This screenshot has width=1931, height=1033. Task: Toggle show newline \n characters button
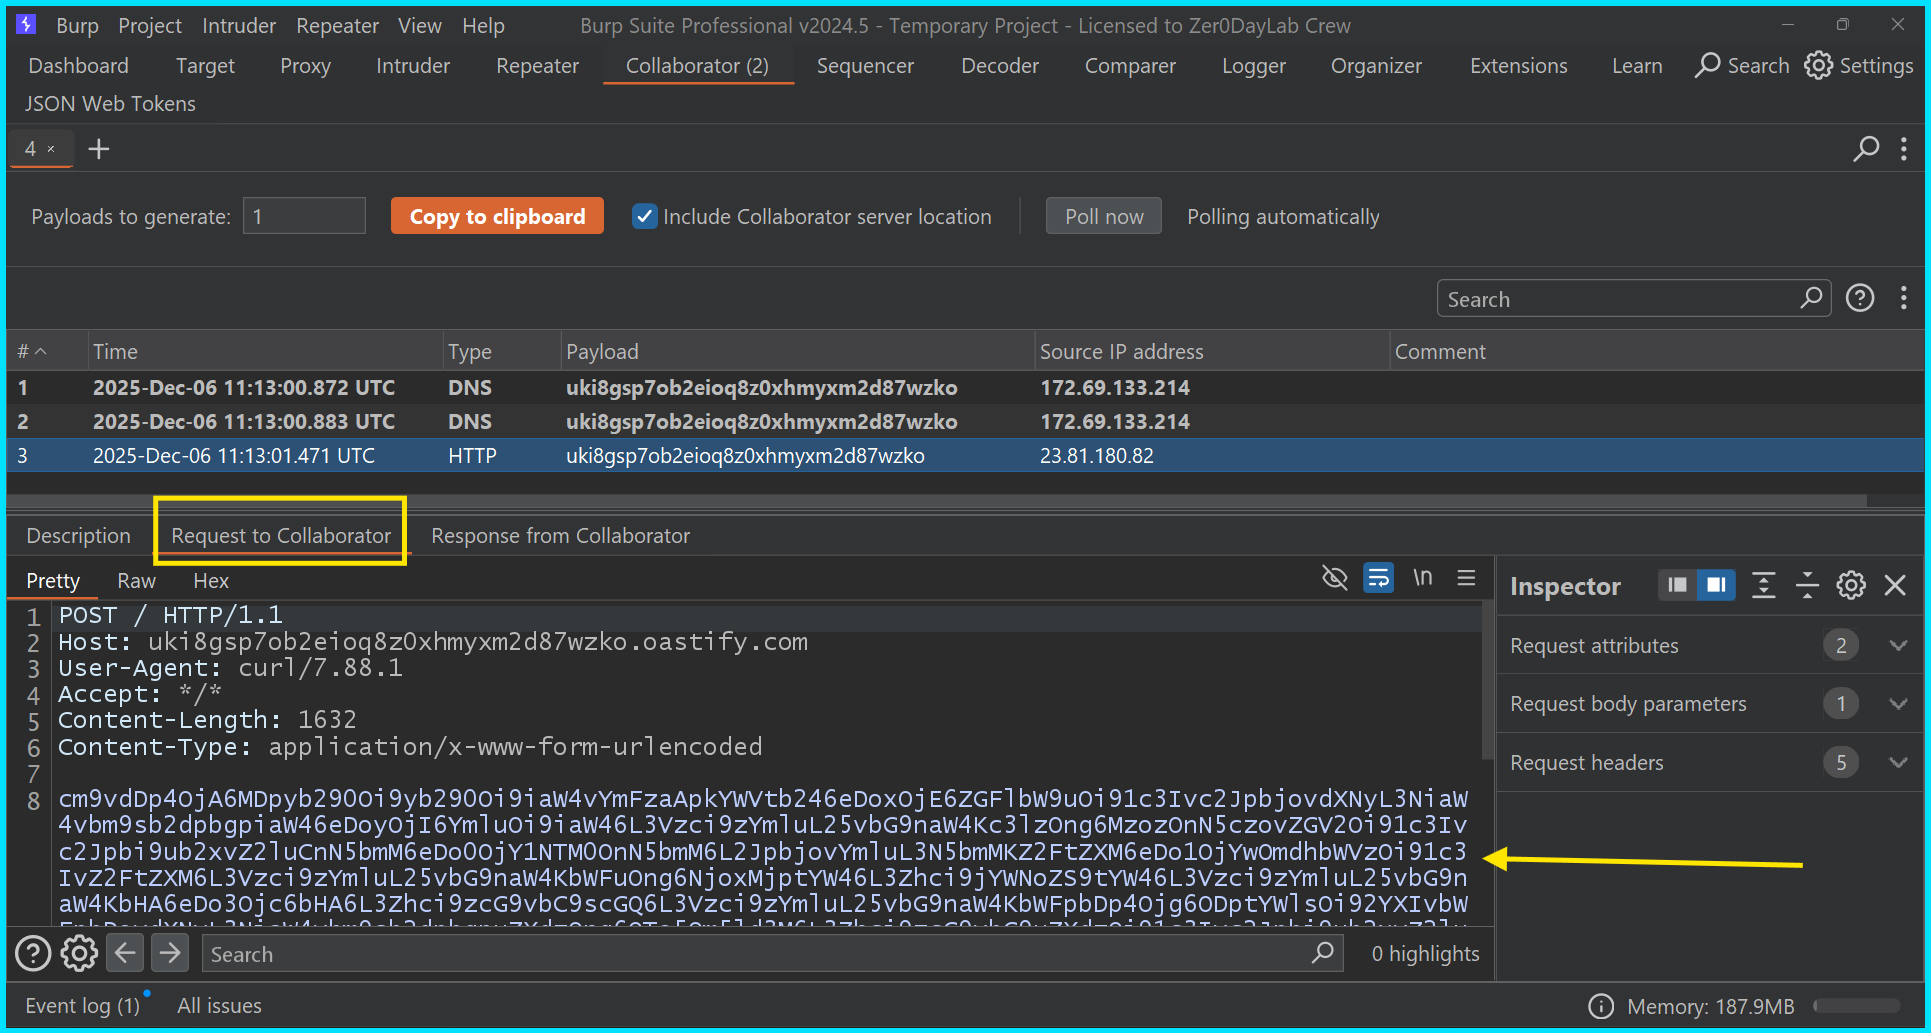click(x=1422, y=578)
